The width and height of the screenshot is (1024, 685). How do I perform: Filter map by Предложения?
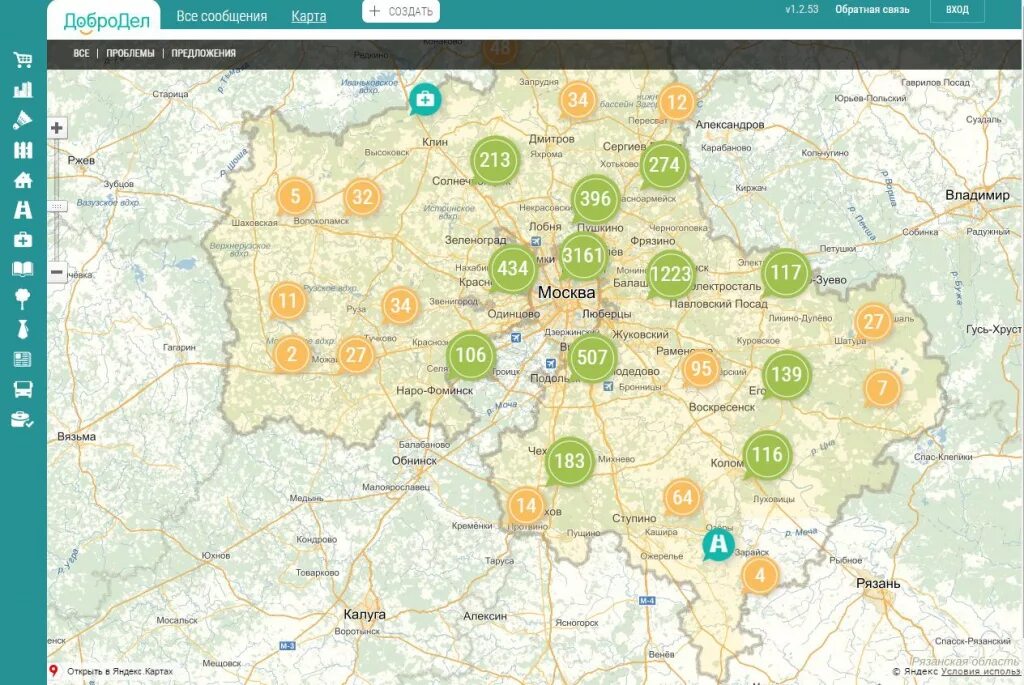tap(204, 54)
